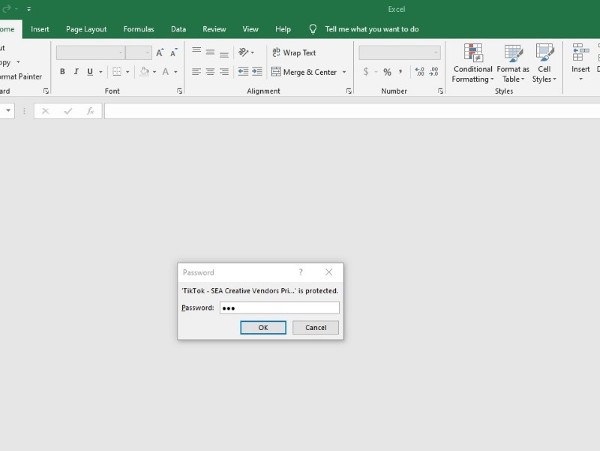Click Cancel in the Password dialog

click(315, 327)
